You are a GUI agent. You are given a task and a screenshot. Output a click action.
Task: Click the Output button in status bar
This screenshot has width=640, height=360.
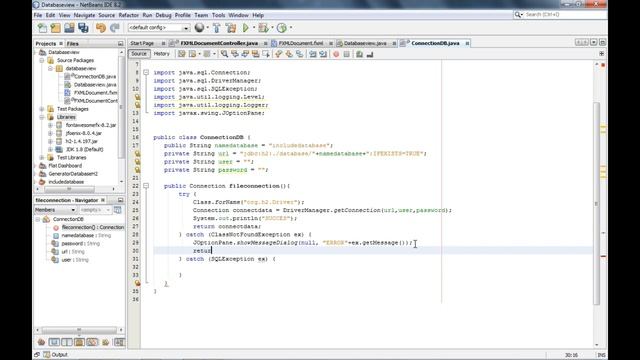(56, 355)
